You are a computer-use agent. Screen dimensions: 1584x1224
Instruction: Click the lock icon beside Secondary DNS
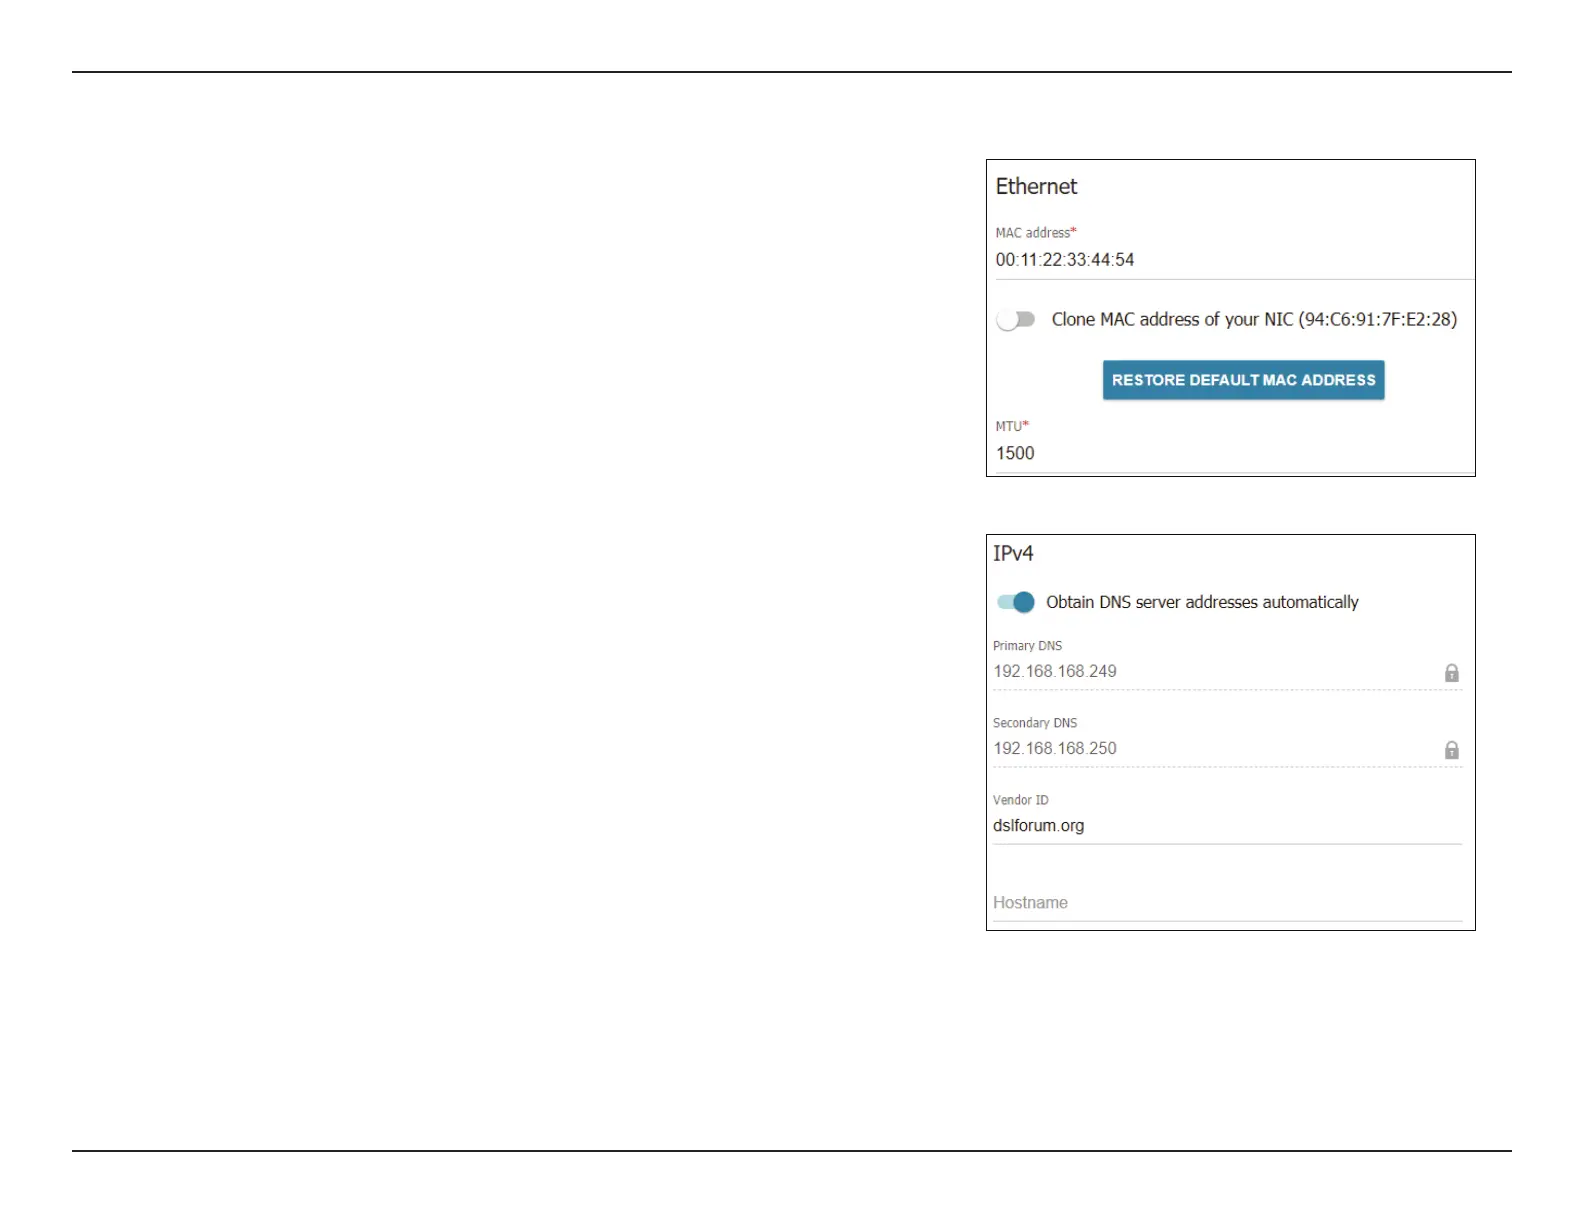[1452, 750]
